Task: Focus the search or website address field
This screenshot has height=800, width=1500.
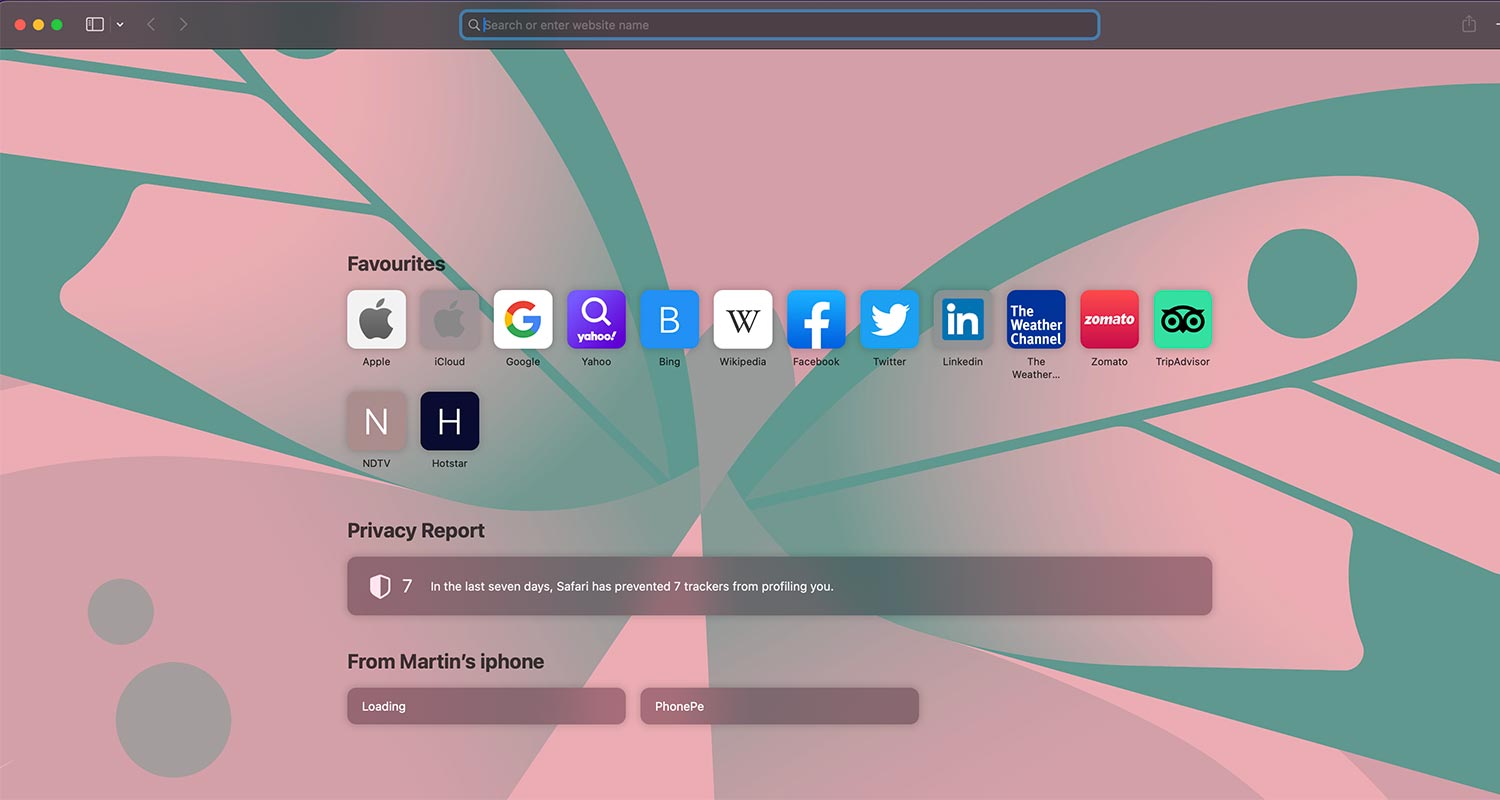Action: 780,25
